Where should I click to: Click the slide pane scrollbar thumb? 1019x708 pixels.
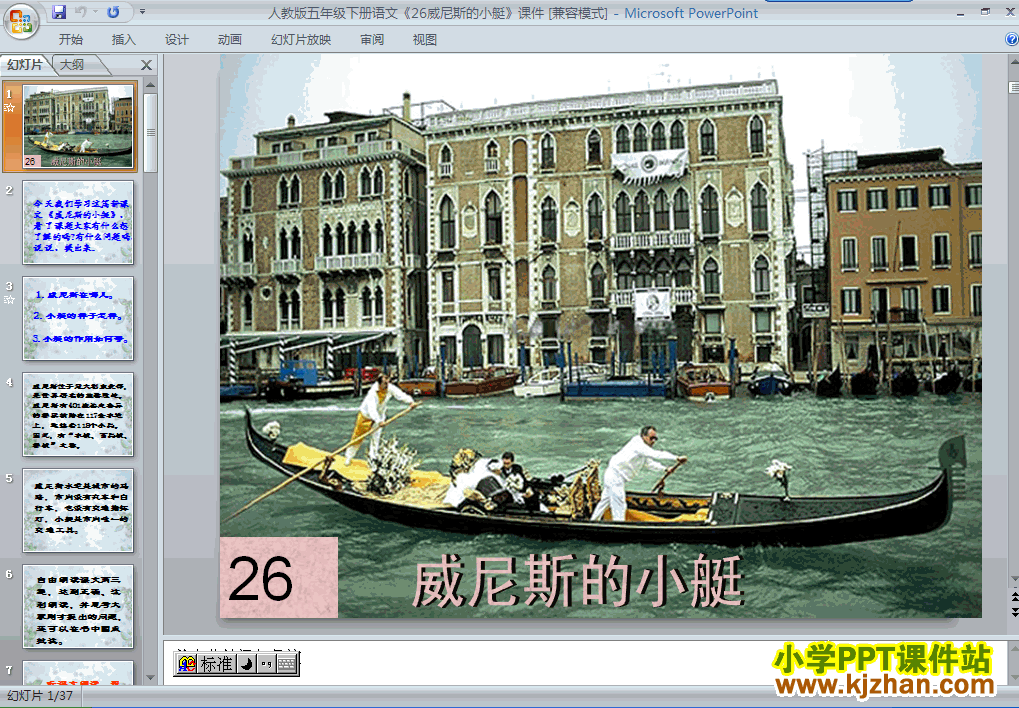(151, 133)
